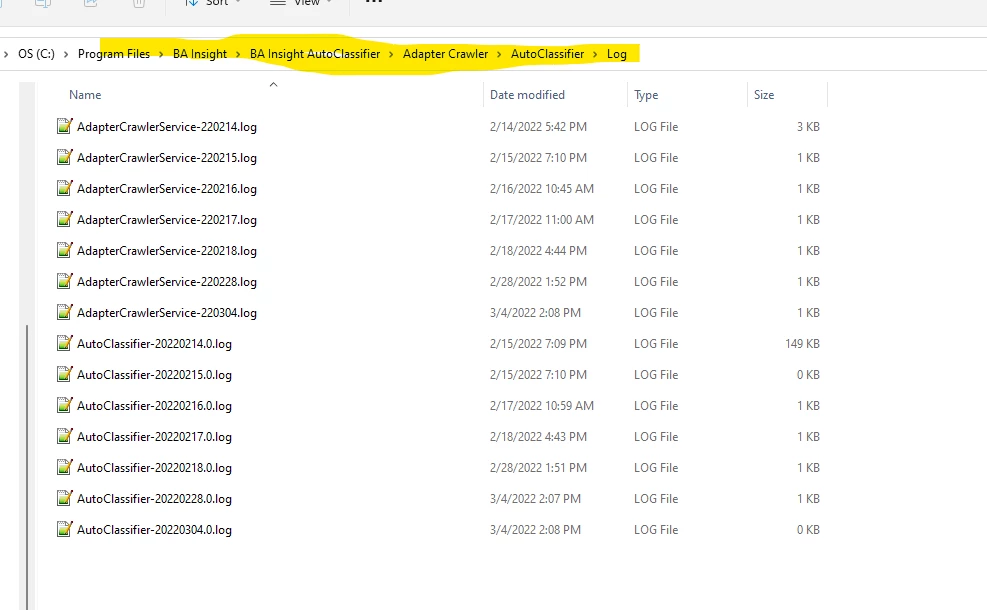The height and width of the screenshot is (610, 987).
Task: Expand the chevron after Adapter Crawler breadcrumb
Action: tap(500, 54)
